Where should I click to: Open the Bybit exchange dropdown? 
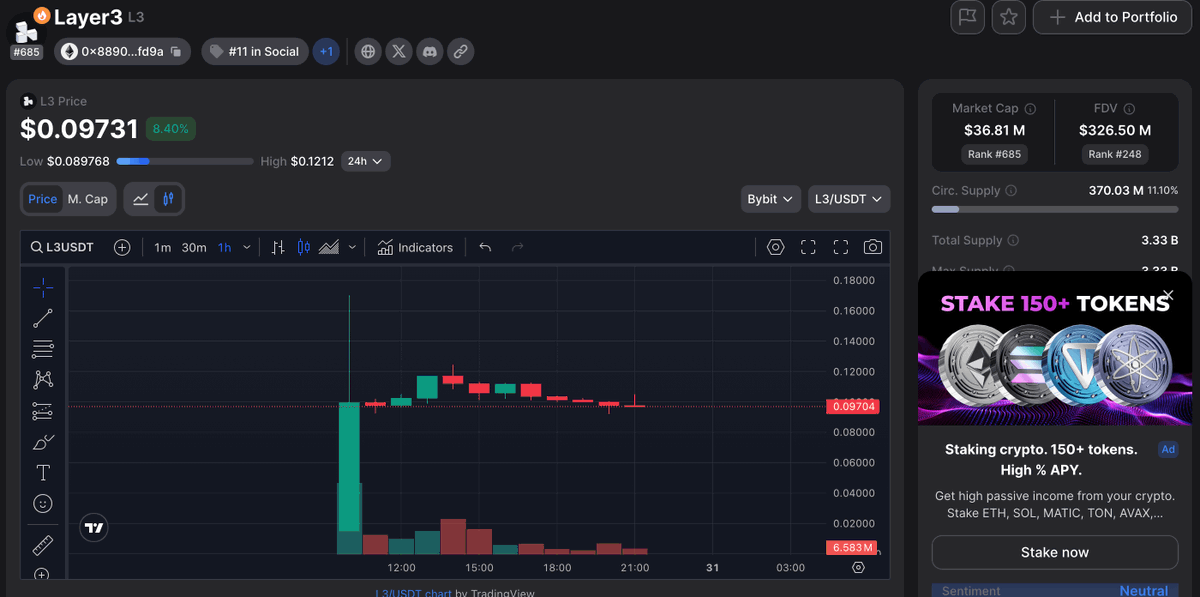point(770,199)
